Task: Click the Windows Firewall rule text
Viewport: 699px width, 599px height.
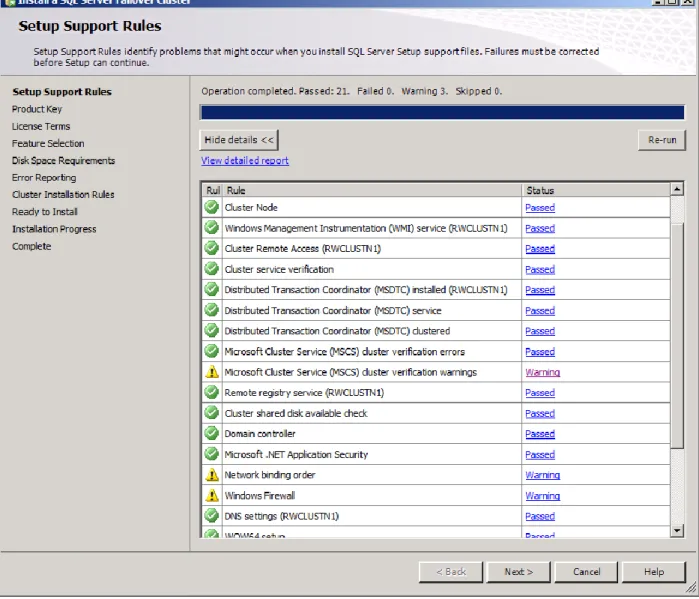Action: (260, 496)
